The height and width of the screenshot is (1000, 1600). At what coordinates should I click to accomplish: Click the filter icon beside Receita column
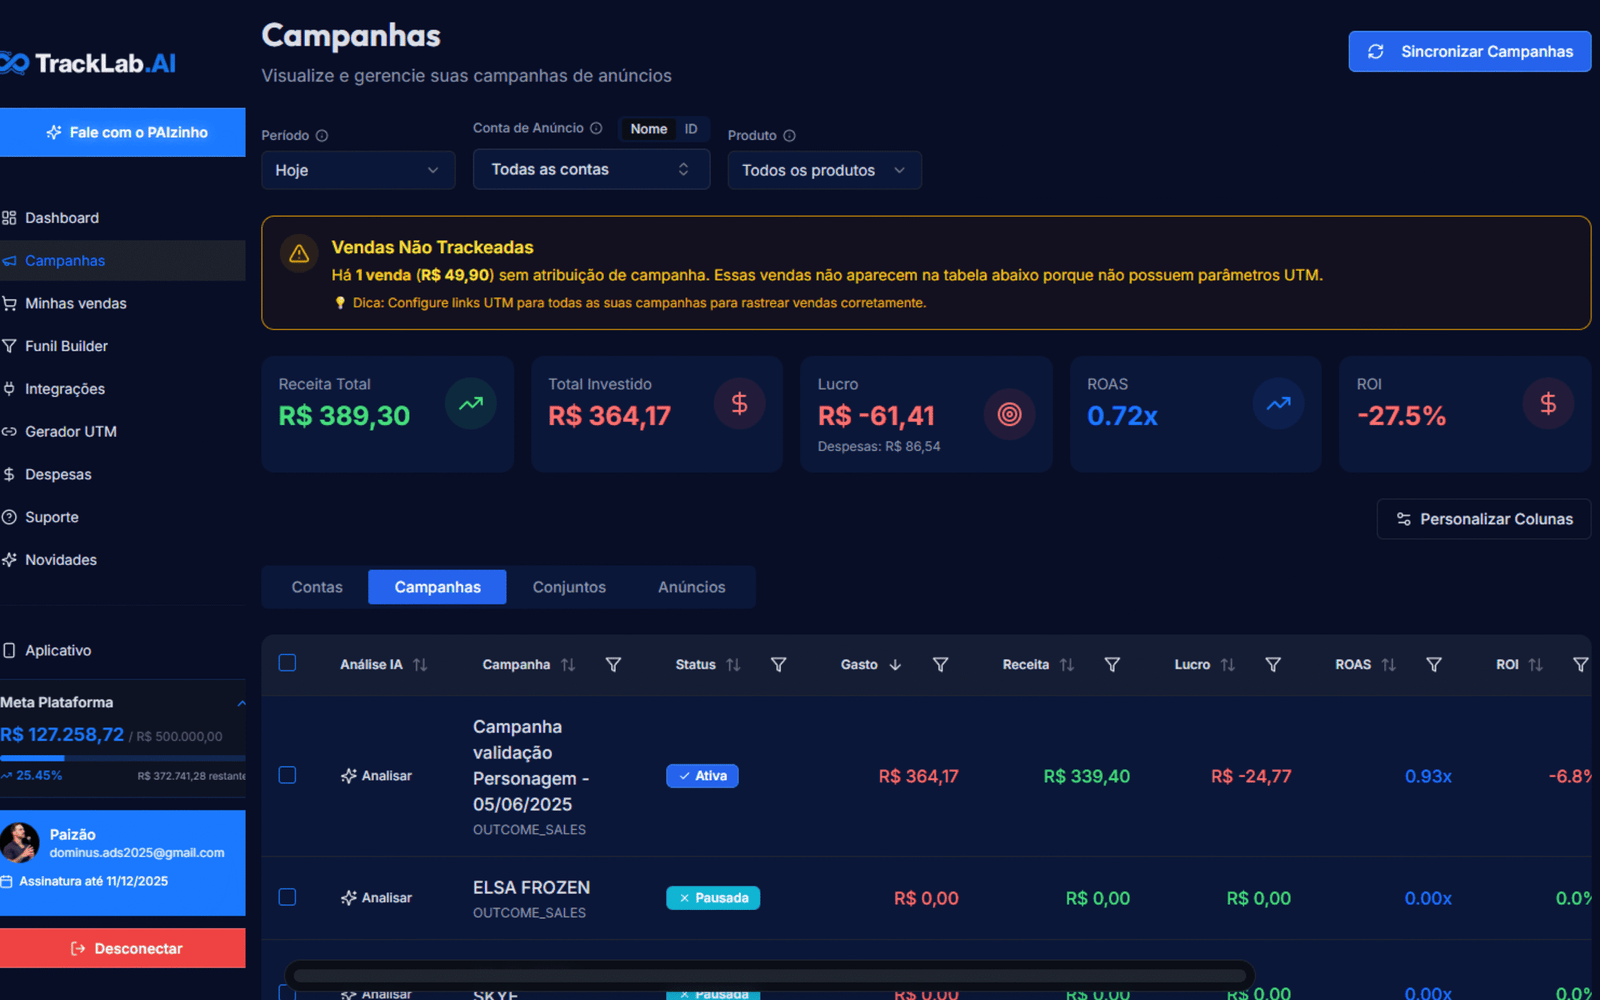tap(1111, 665)
